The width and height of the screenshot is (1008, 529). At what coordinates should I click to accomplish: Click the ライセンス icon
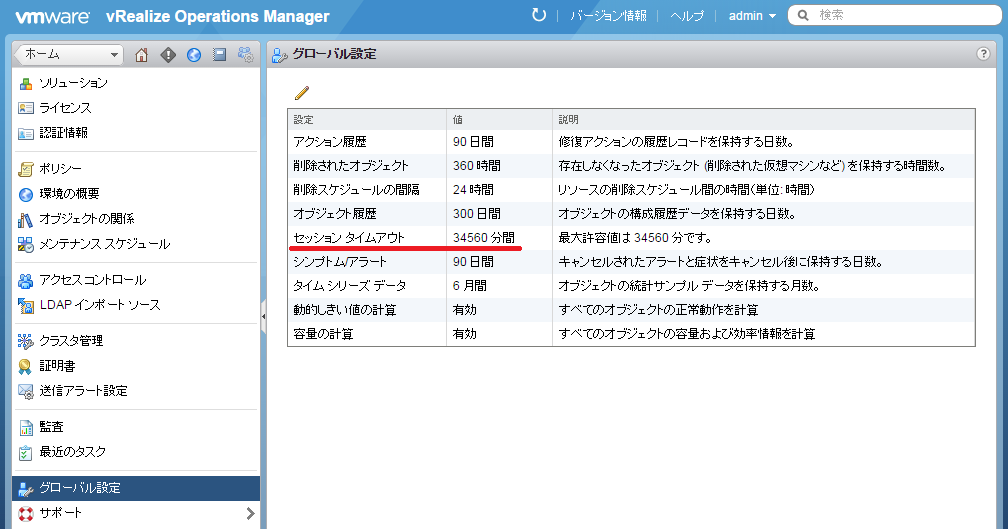(x=26, y=108)
